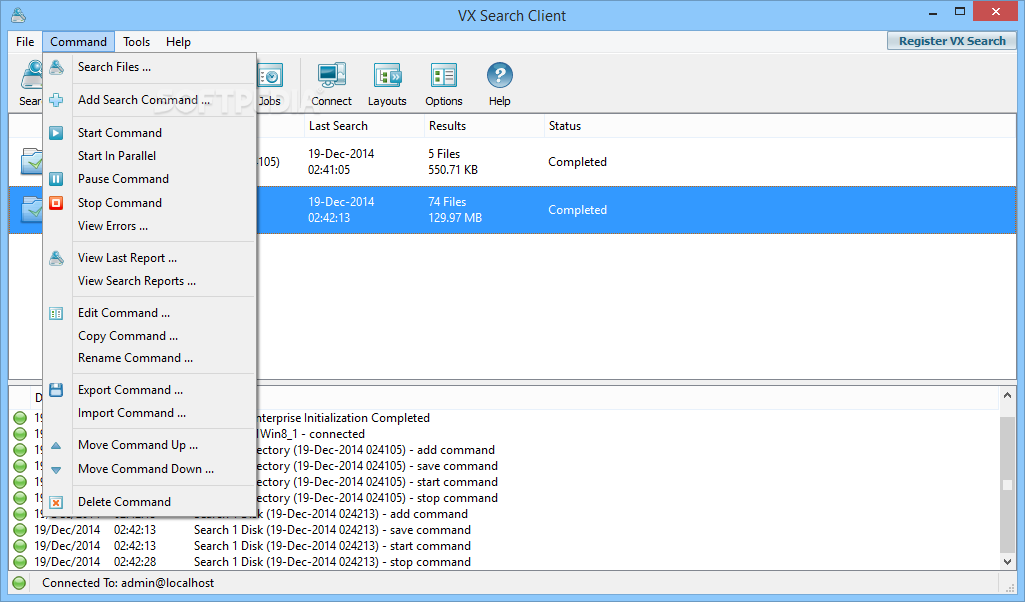1025x602 pixels.
Task: Click the play icon beside Start Command
Action: pyautogui.click(x=56, y=133)
